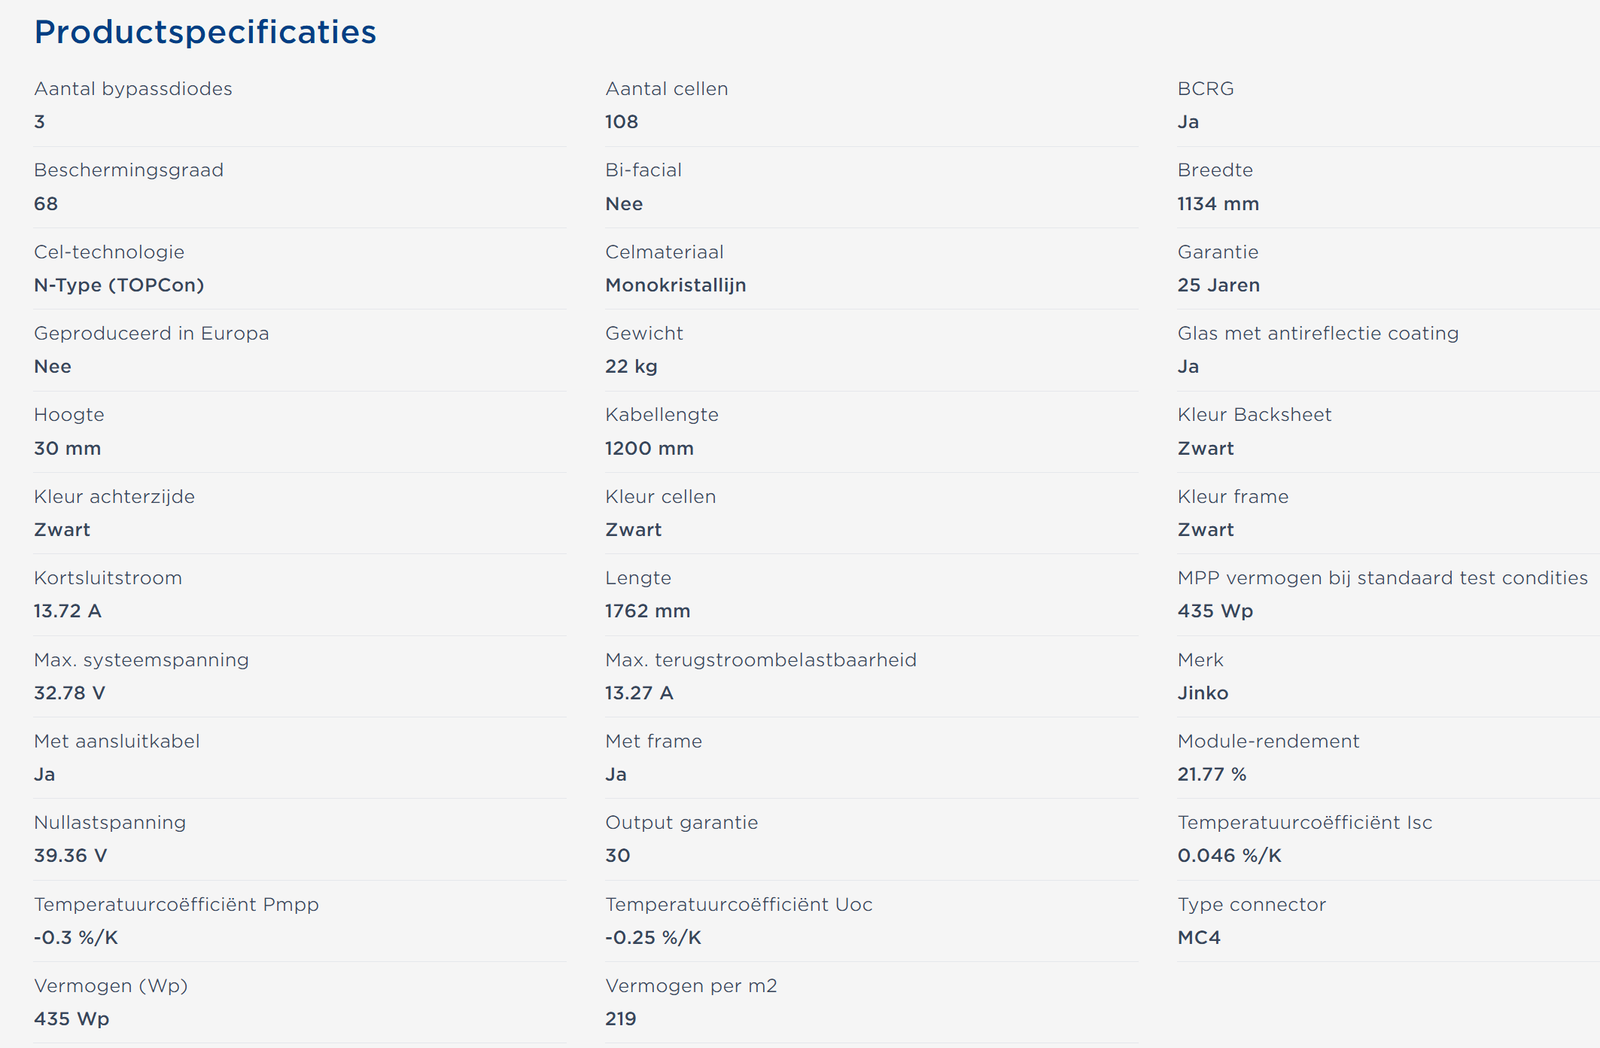Click the Vermogen per m2 value 219

[620, 1019]
